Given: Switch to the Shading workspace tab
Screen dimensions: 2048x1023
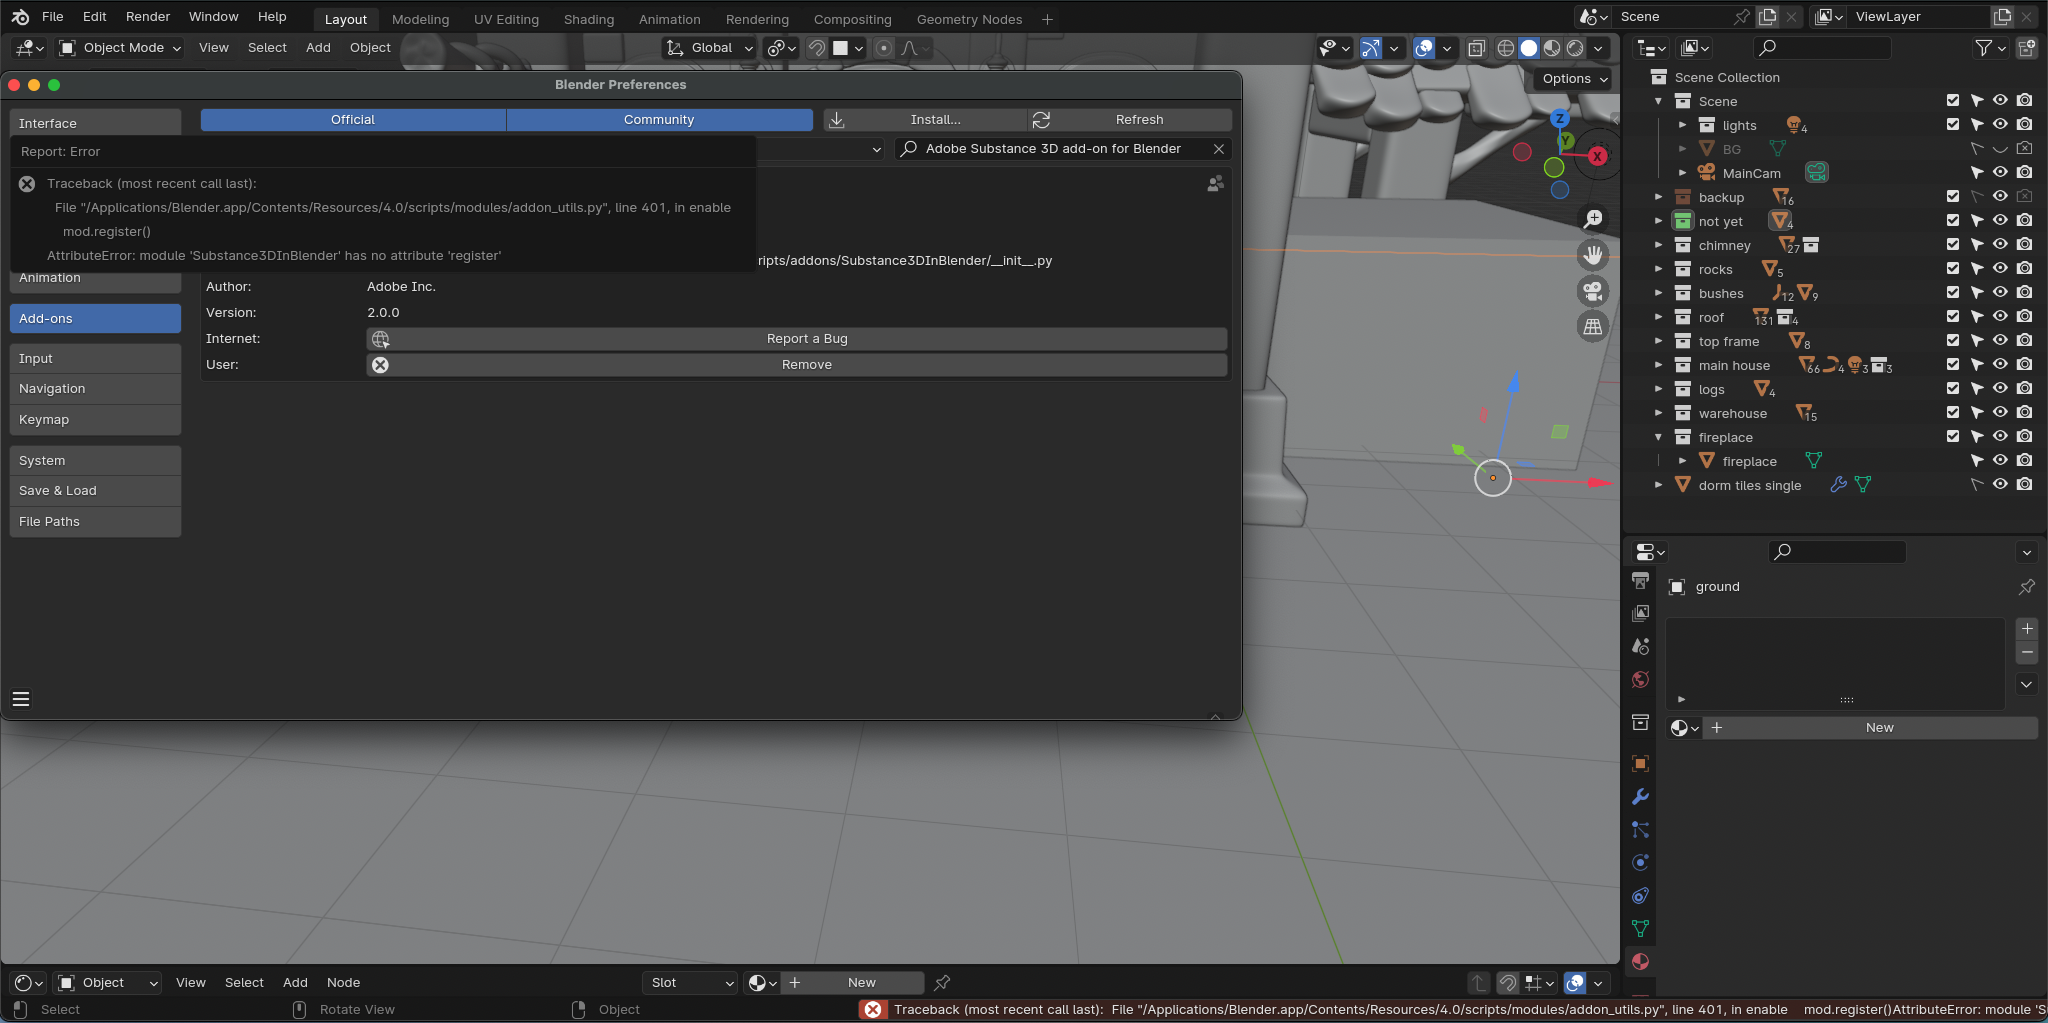Looking at the screenshot, I should pyautogui.click(x=589, y=19).
